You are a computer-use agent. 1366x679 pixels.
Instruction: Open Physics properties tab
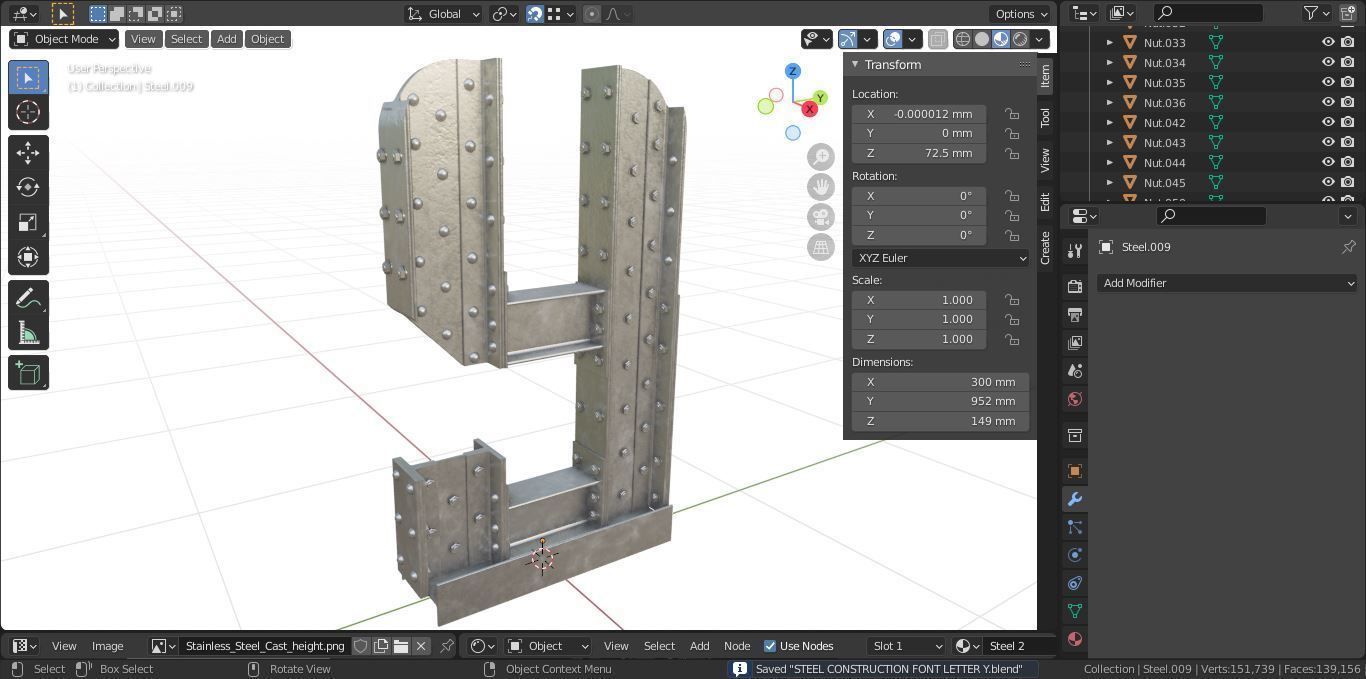[1075, 555]
